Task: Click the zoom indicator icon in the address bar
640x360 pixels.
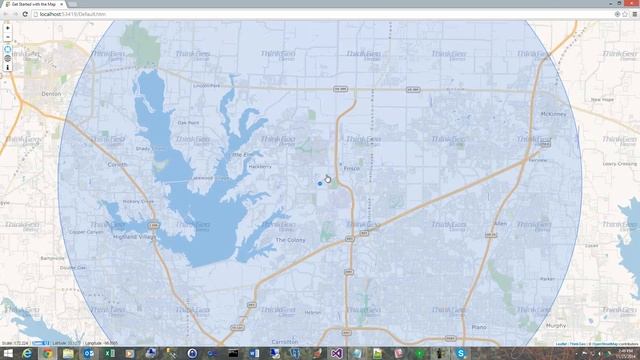Action: point(617,14)
